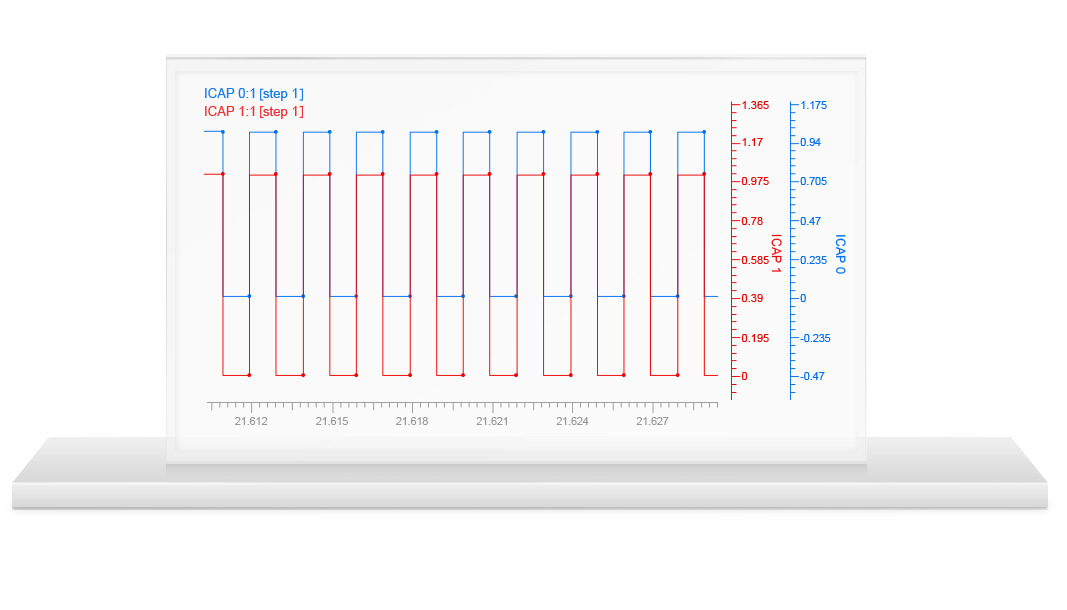Select the red ICAP 1 axis title
1067x610 pixels.
[776, 255]
